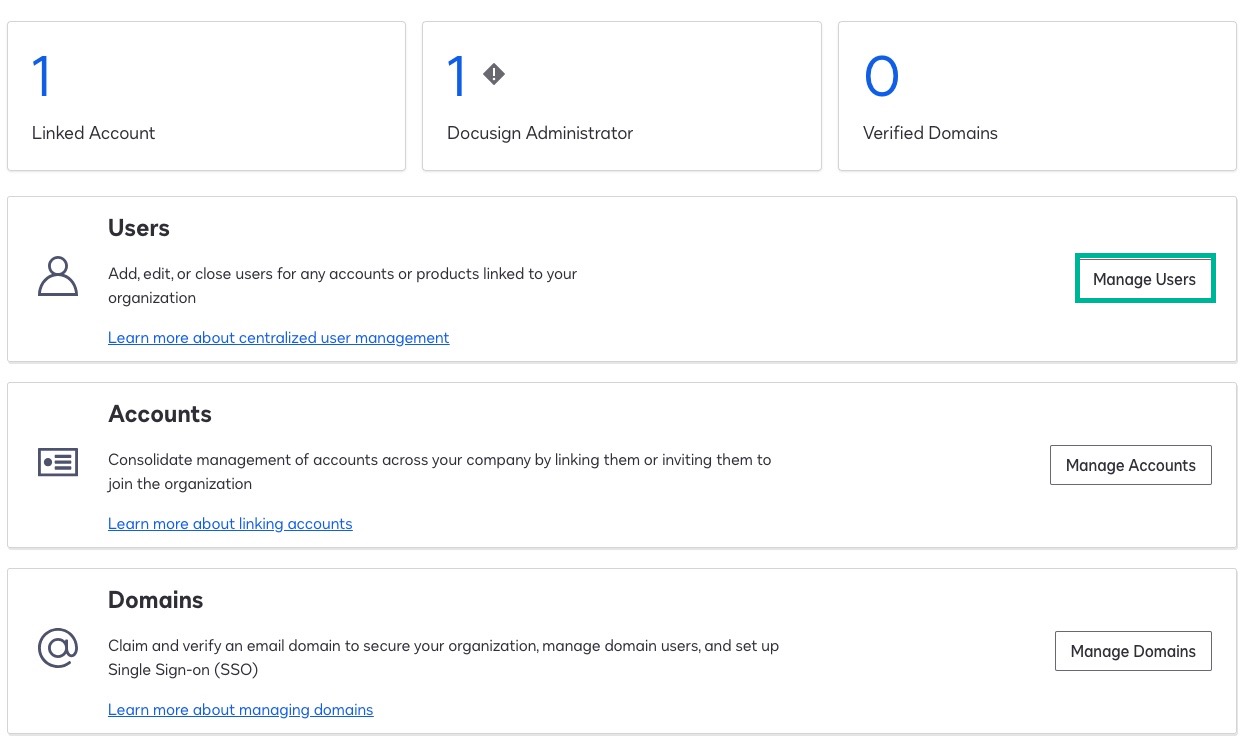Open the managing domains learn more link
The width and height of the screenshot is (1251, 752).
(240, 709)
